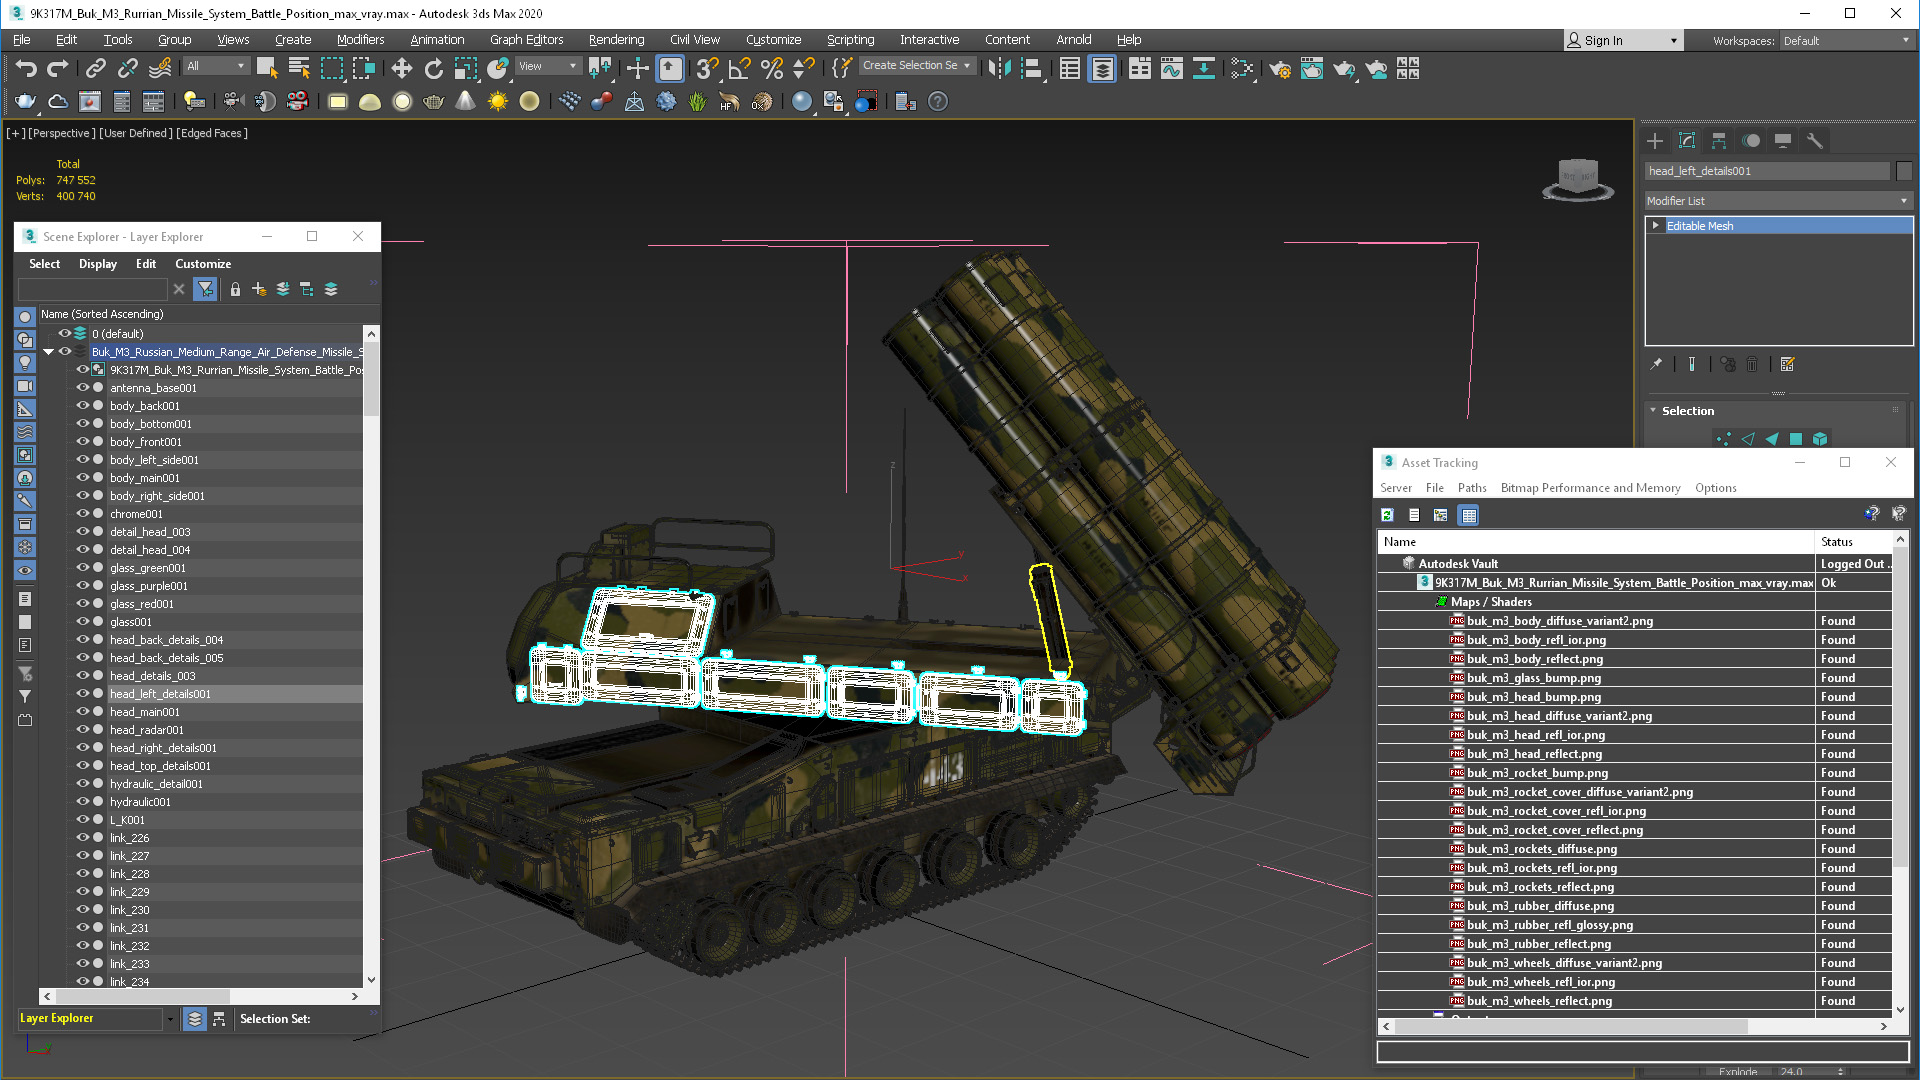Click the Undo arrow in main toolbar
The width and height of the screenshot is (1920, 1080).
tap(26, 68)
